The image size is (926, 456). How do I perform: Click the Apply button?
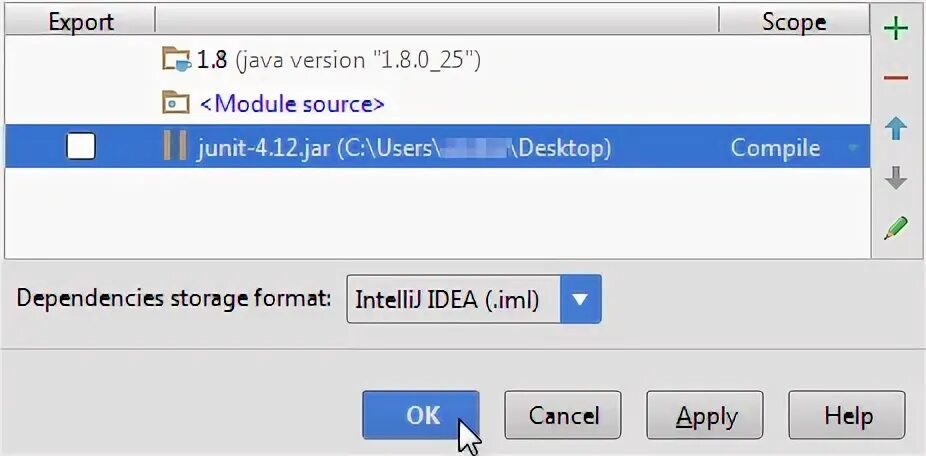coord(705,415)
